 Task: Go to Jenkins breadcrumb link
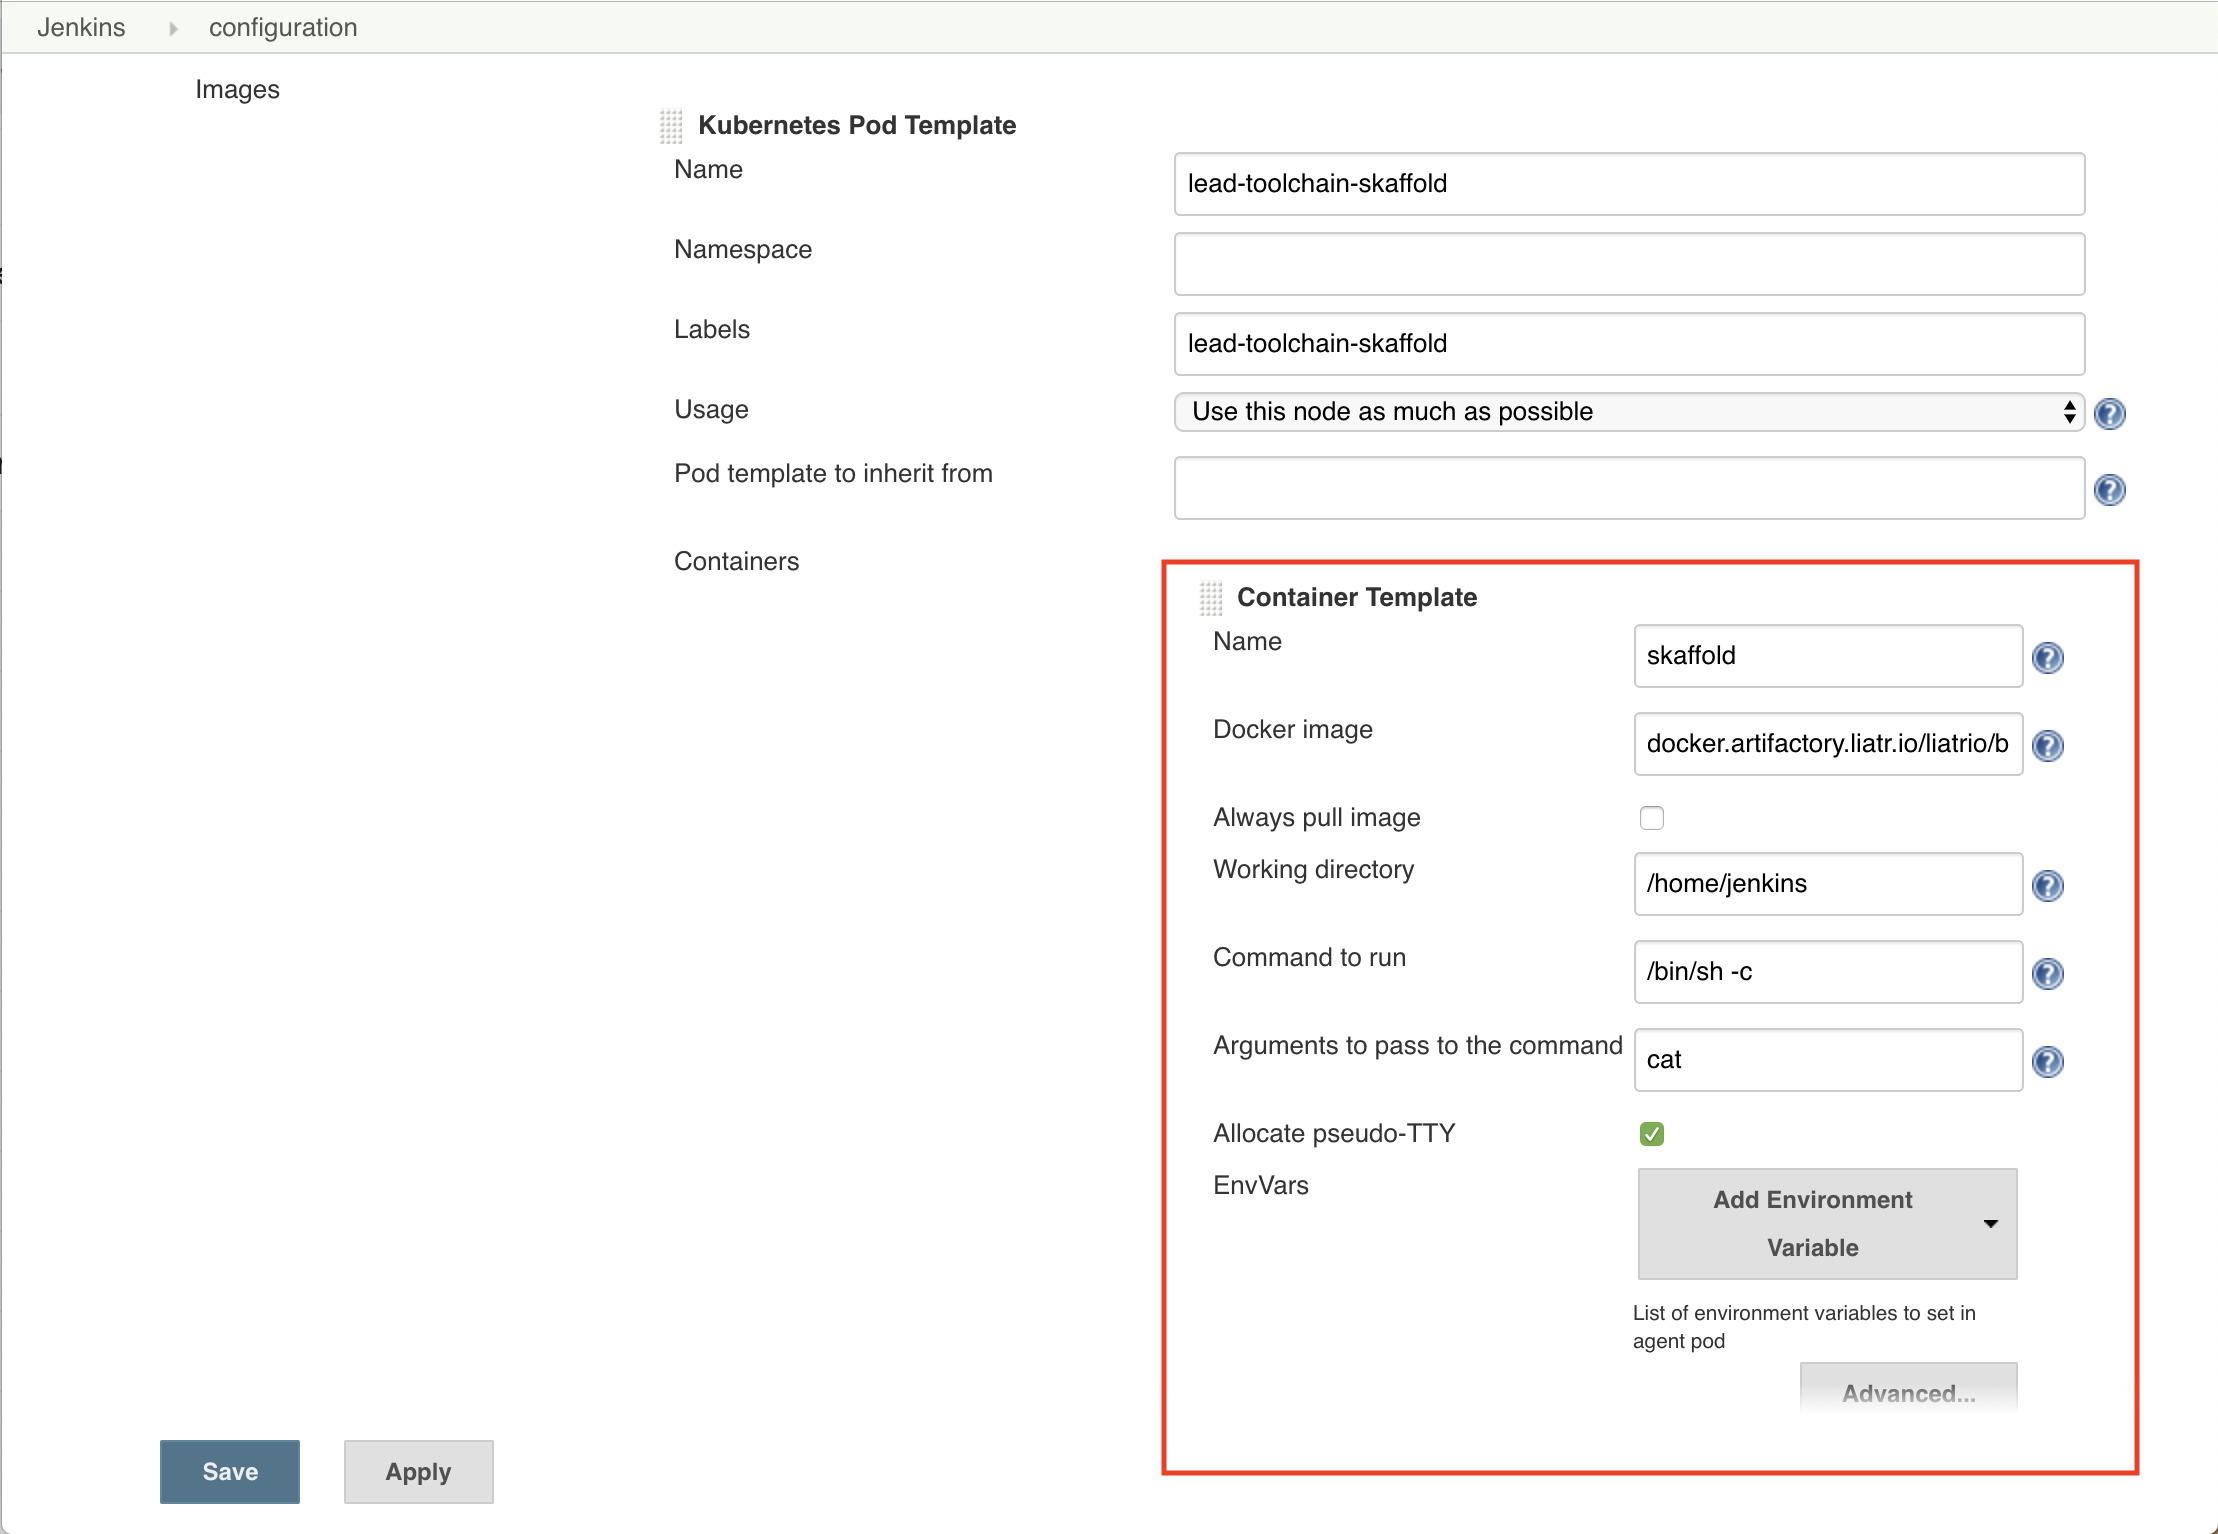click(81, 27)
